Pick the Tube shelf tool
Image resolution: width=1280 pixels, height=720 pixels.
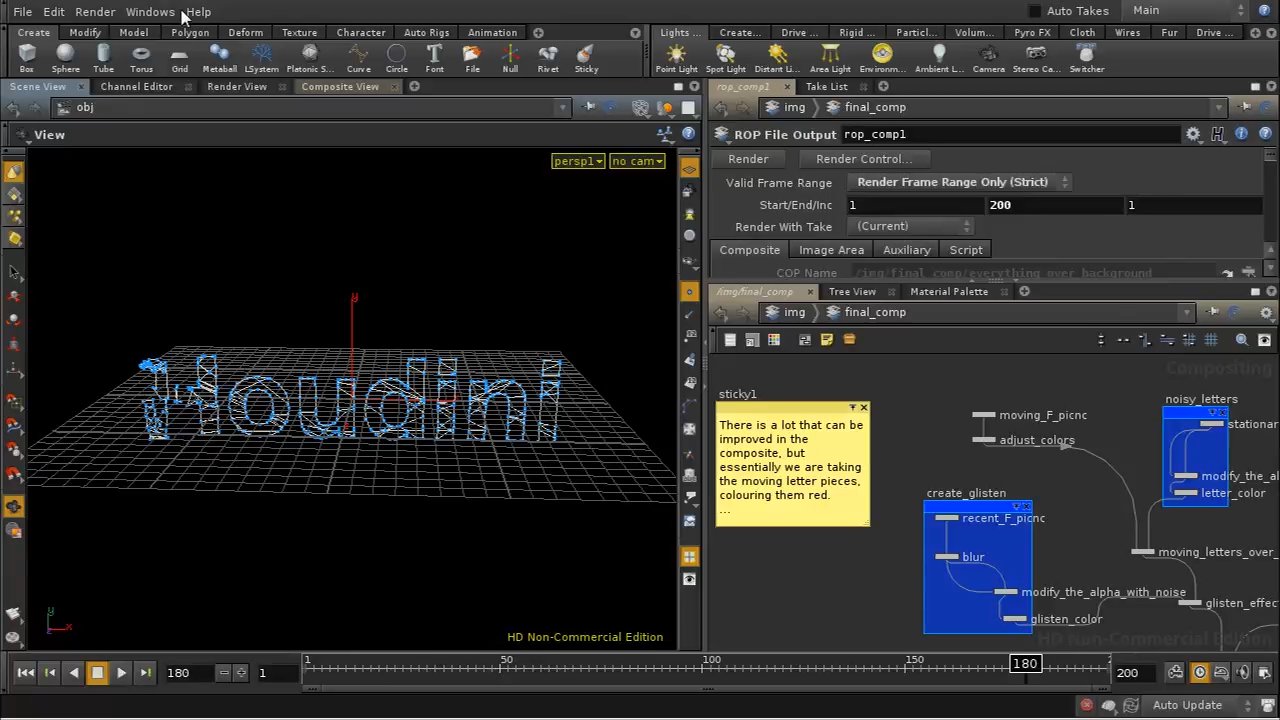coord(103,58)
